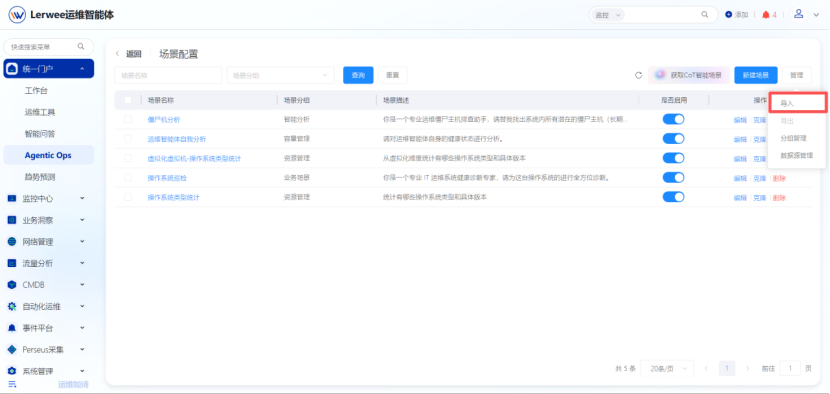Click the 场景名称 search input

pyautogui.click(x=168, y=75)
